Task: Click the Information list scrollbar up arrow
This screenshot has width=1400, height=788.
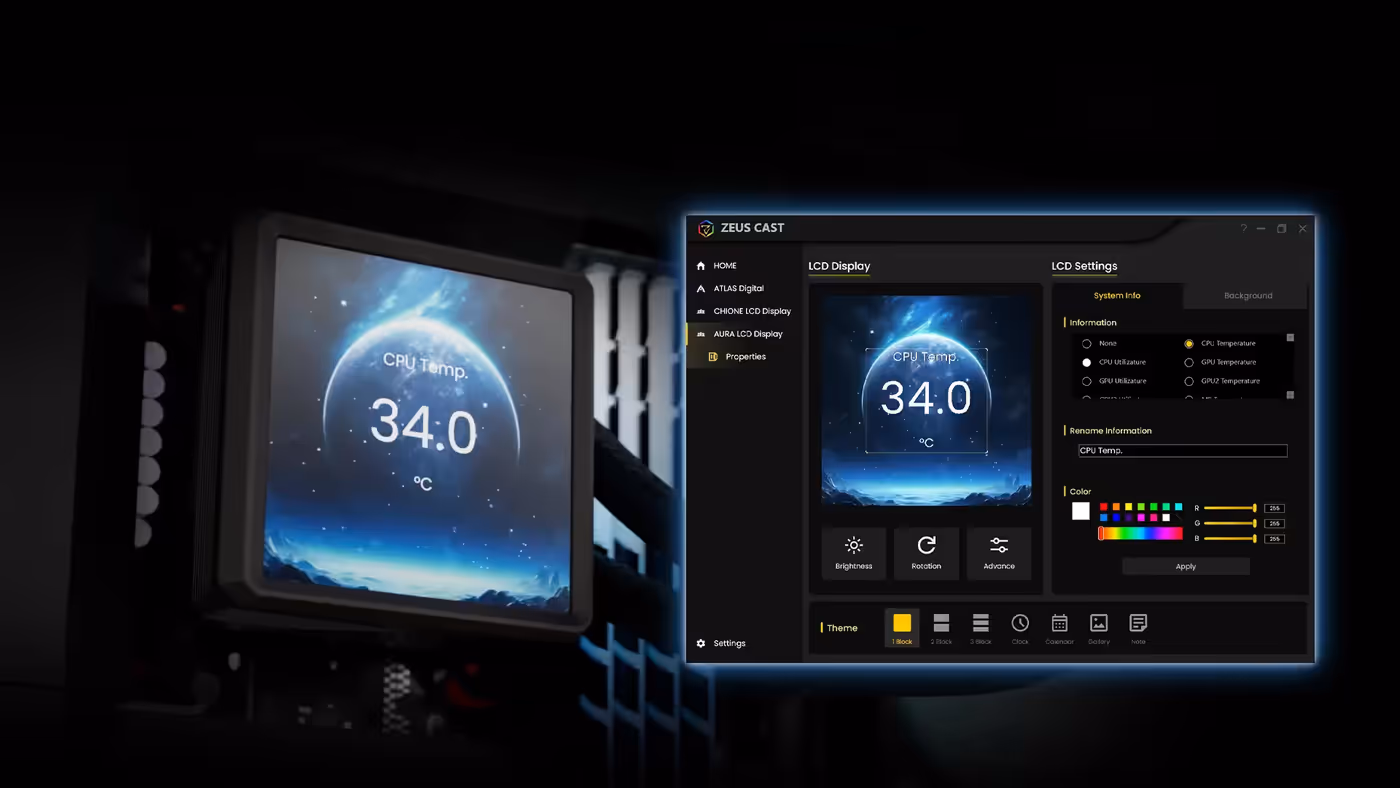Action: (x=1290, y=338)
